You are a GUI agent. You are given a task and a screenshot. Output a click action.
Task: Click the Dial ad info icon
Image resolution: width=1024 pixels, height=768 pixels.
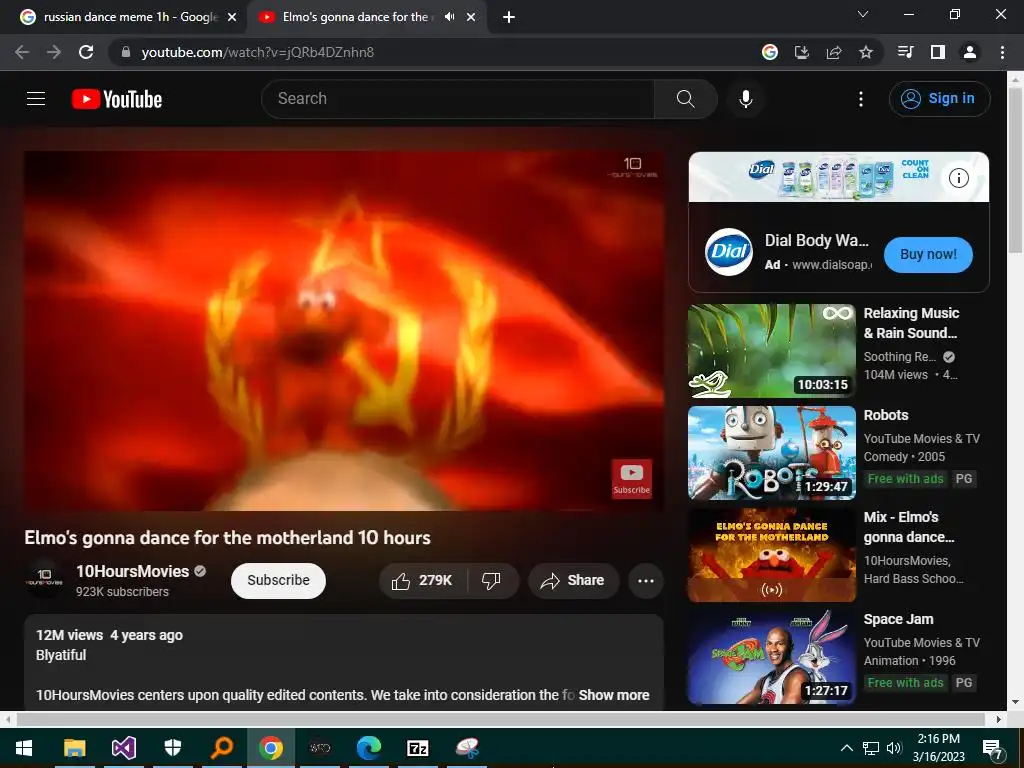959,178
